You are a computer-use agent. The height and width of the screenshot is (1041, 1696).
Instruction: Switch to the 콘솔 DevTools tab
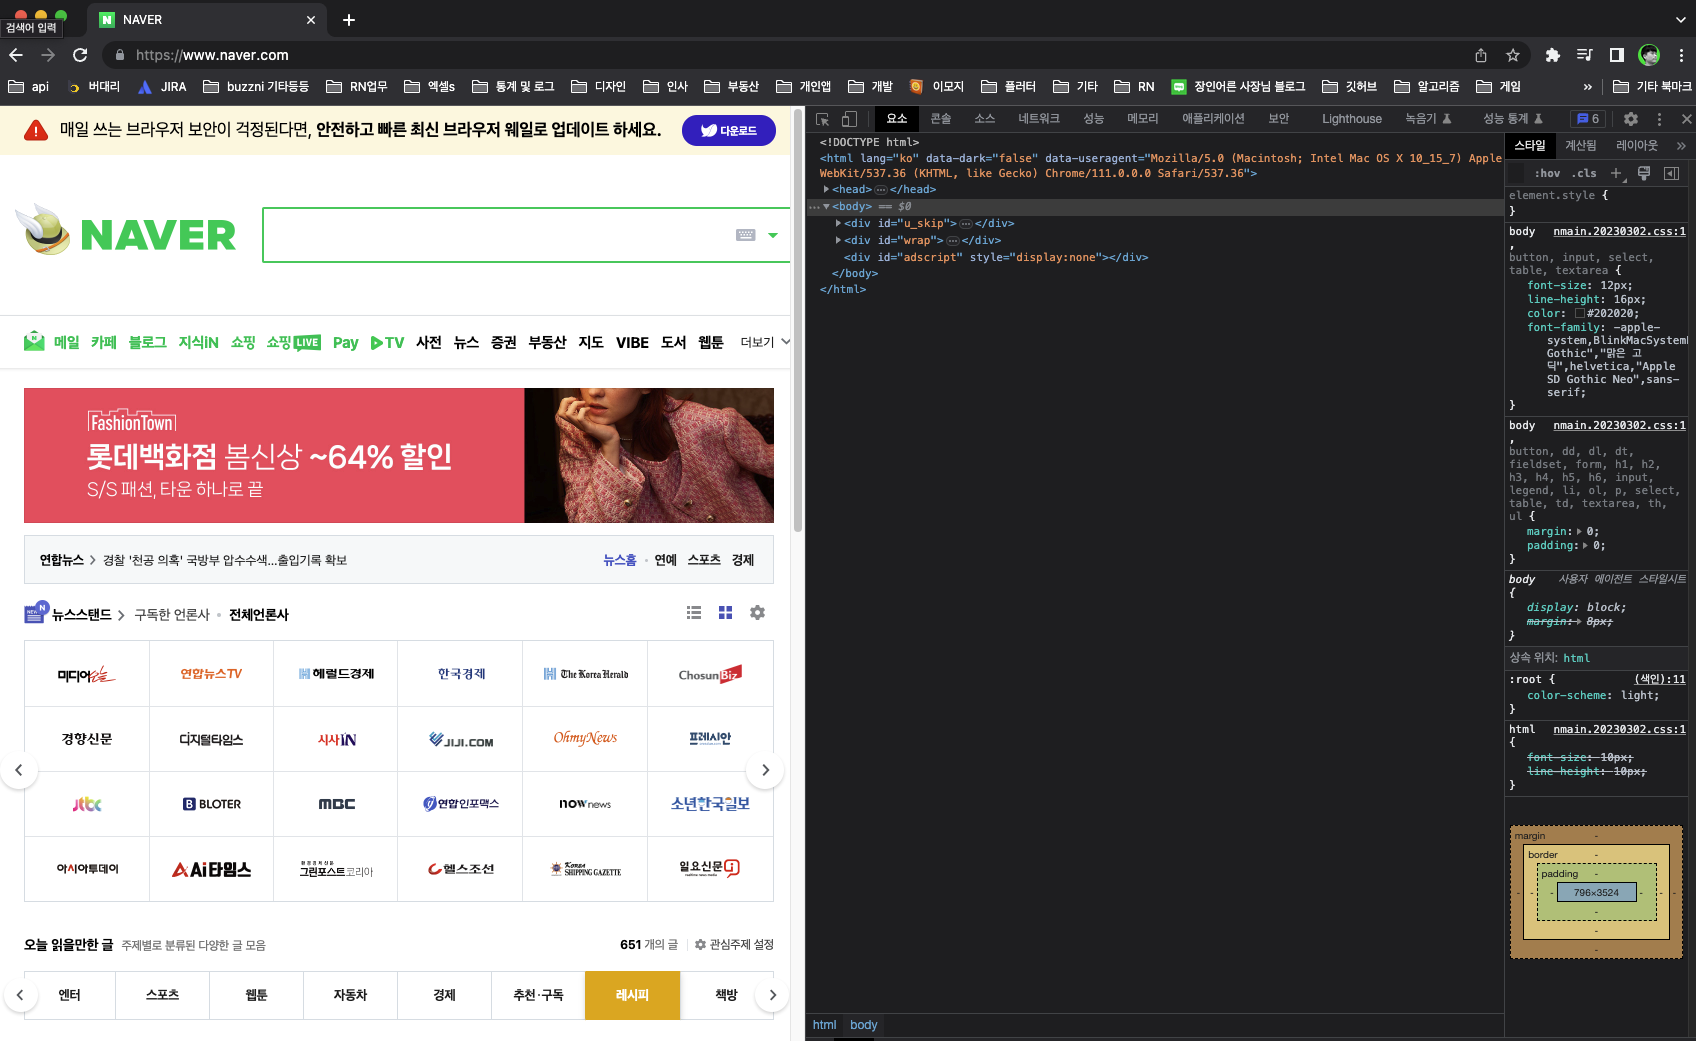pyautogui.click(x=941, y=119)
